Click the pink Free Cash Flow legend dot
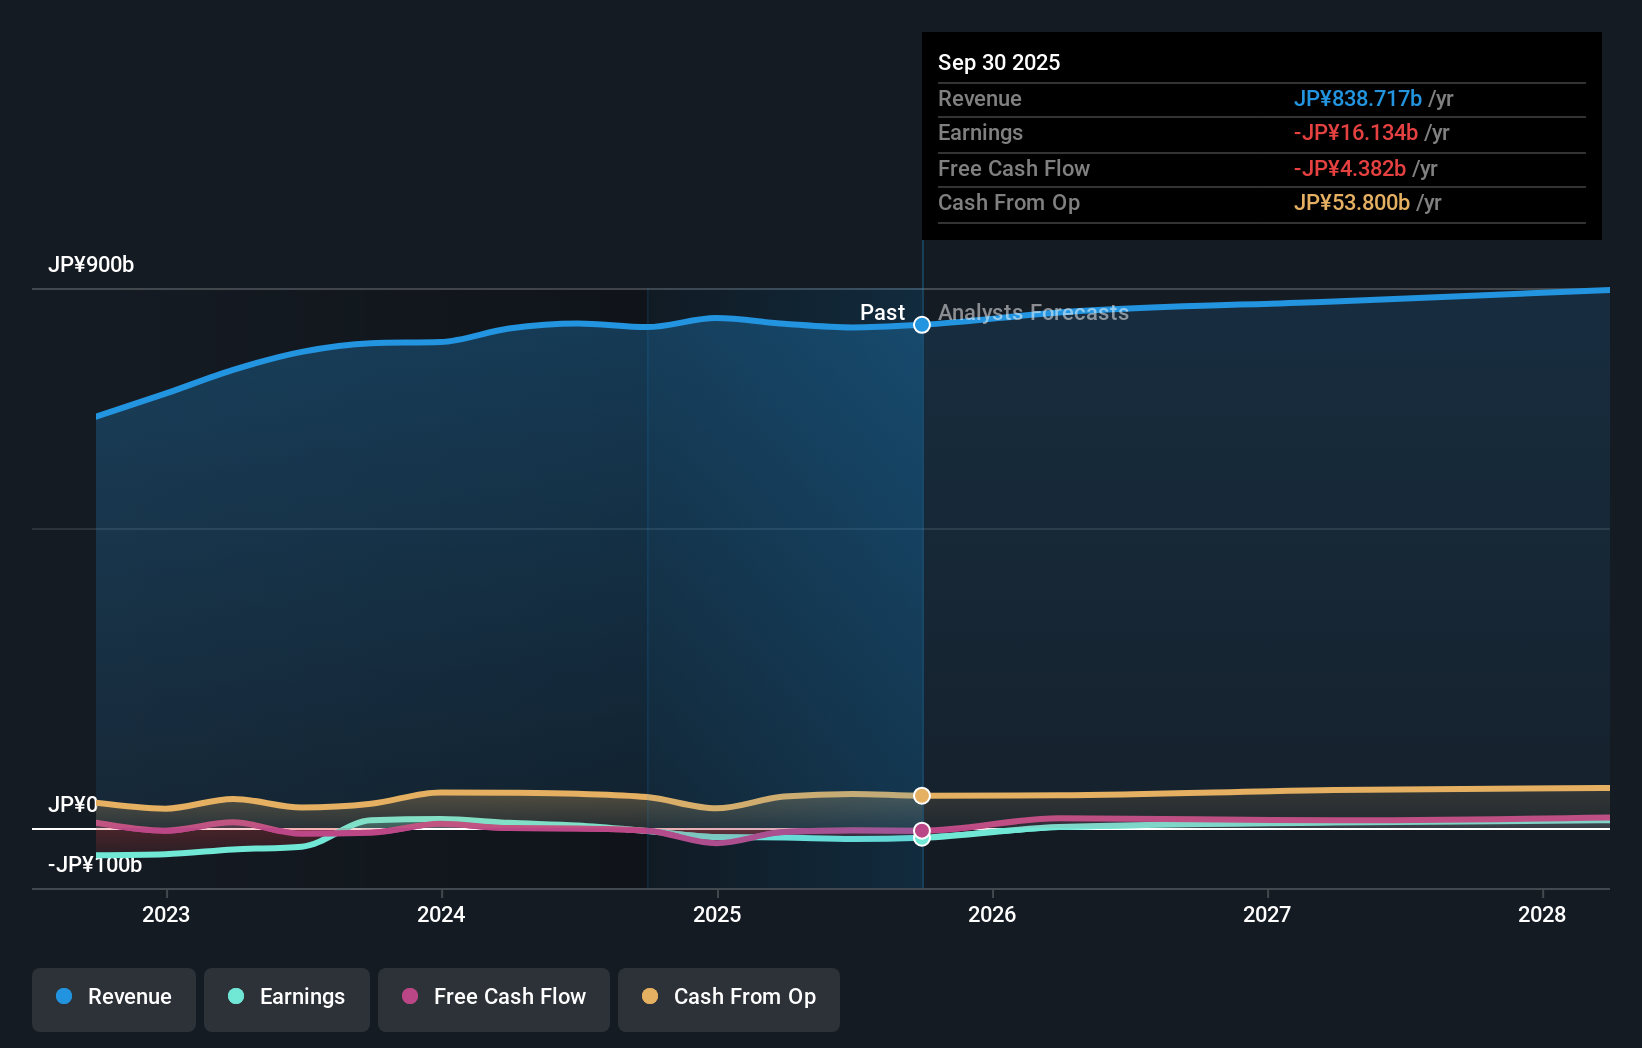The width and height of the screenshot is (1642, 1048). click(410, 997)
